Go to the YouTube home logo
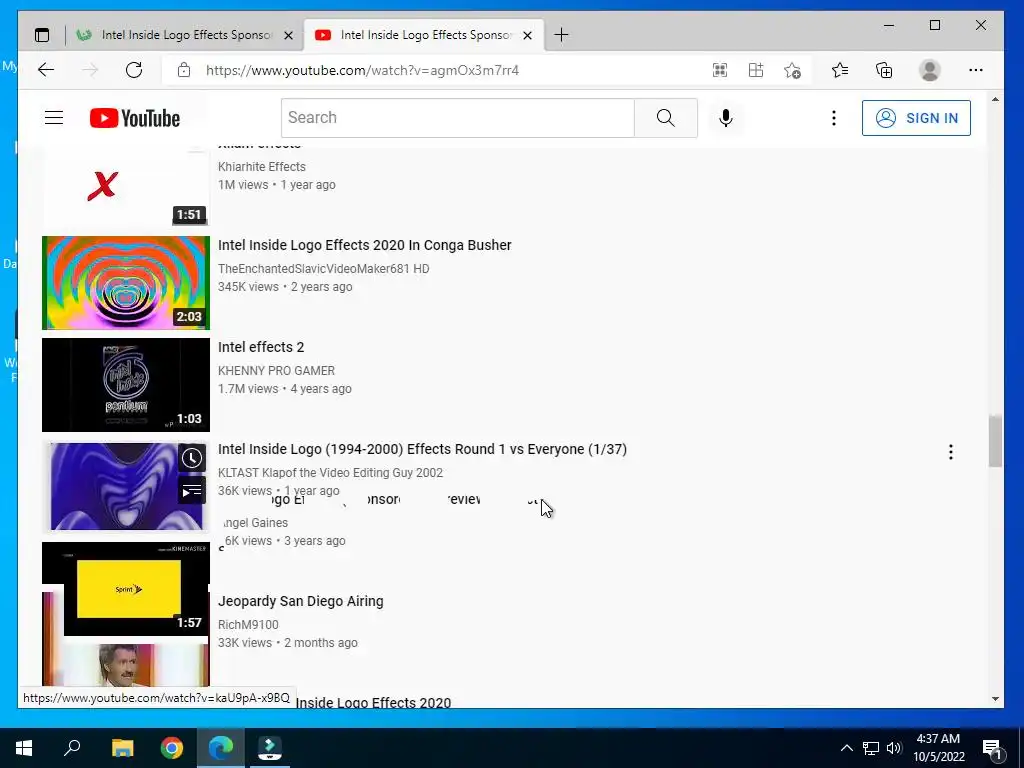The image size is (1024, 768). click(135, 118)
